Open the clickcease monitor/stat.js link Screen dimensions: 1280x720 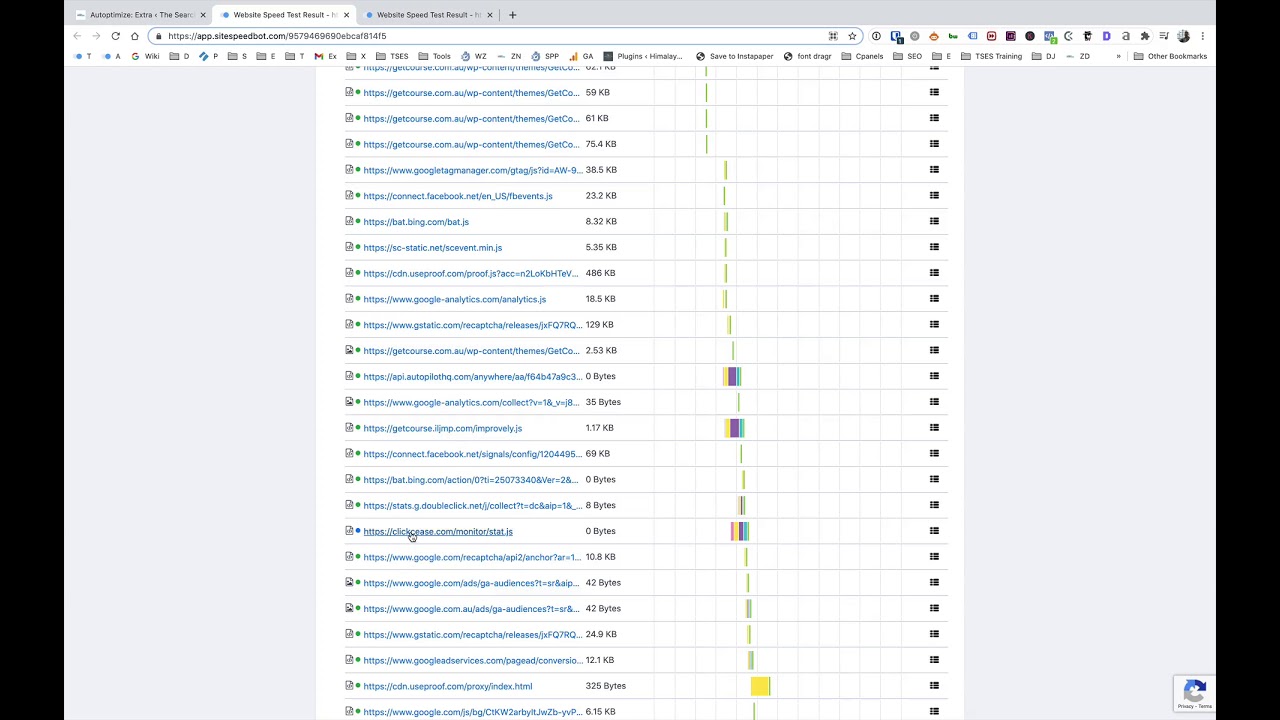click(x=438, y=531)
